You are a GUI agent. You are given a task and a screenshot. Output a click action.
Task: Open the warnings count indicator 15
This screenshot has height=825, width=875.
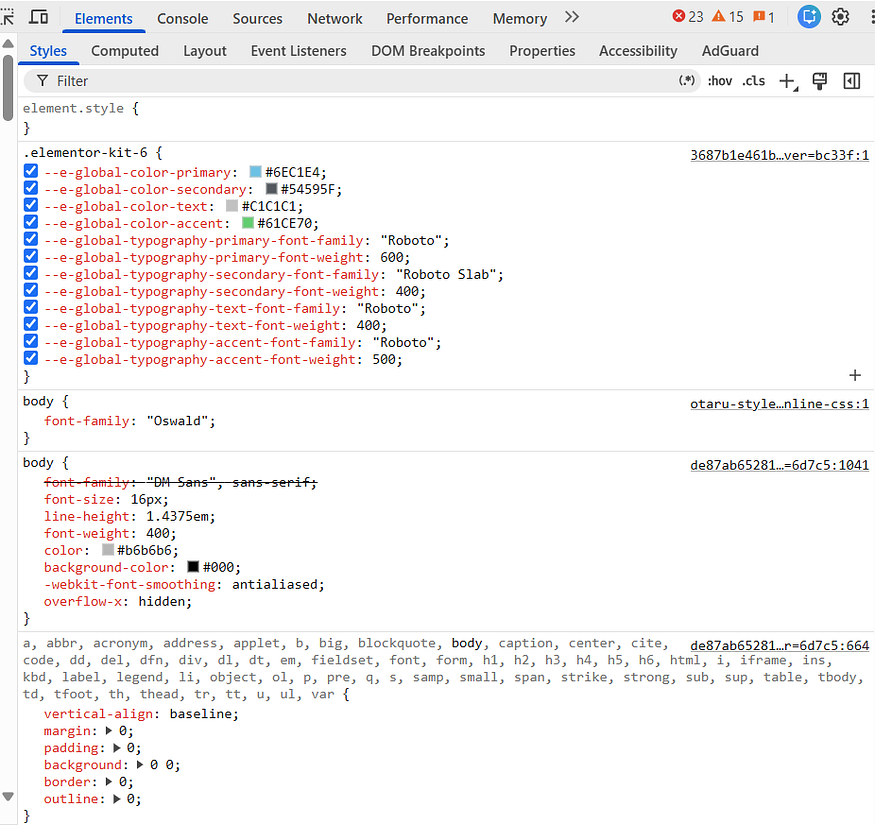(x=728, y=17)
